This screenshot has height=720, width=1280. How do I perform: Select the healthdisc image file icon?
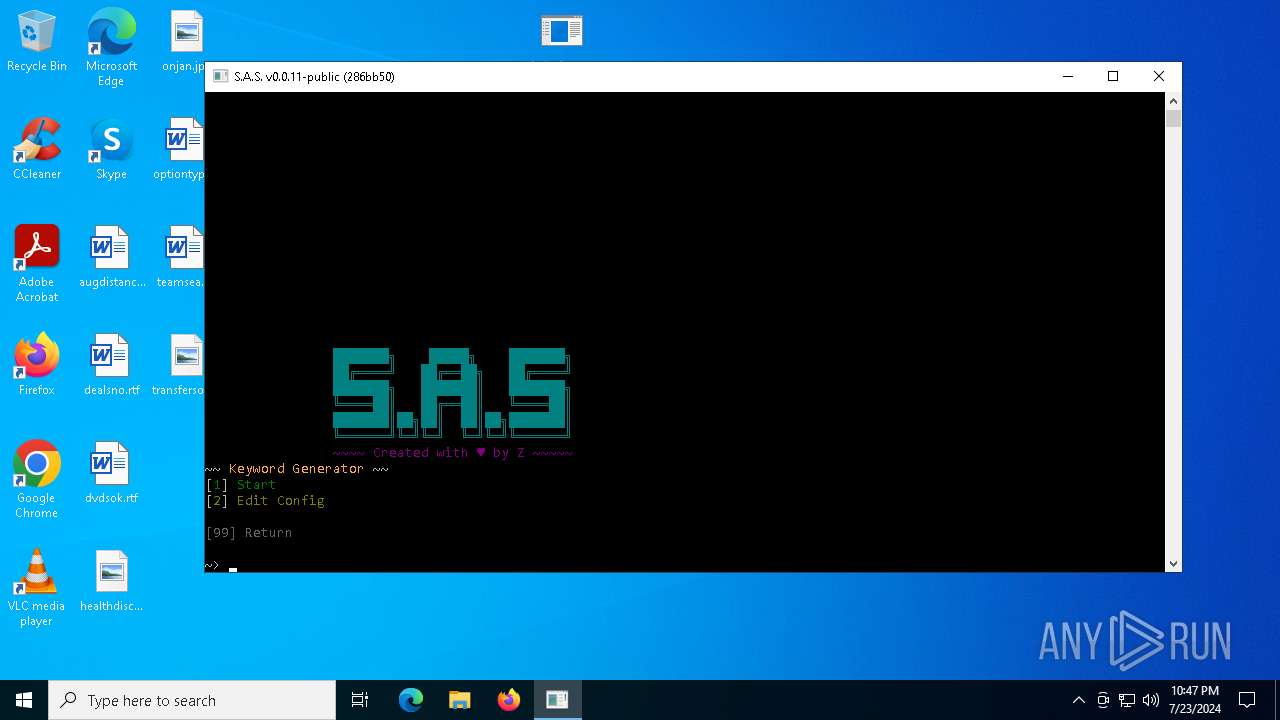click(x=111, y=582)
